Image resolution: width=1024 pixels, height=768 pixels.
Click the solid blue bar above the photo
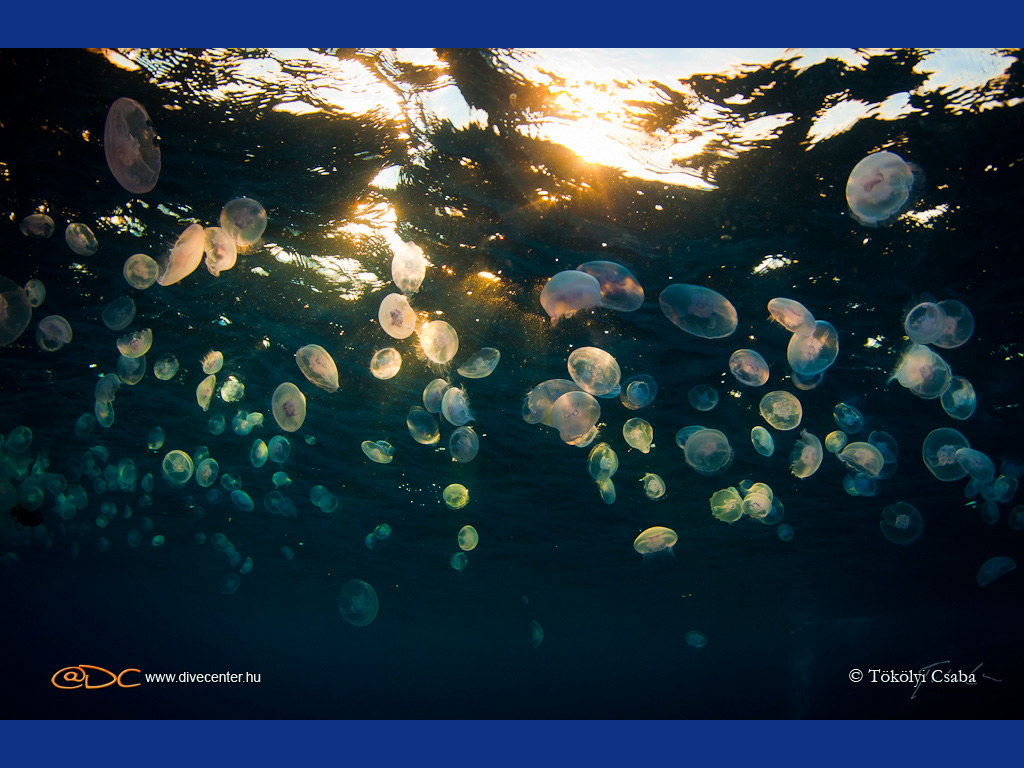coord(512,23)
